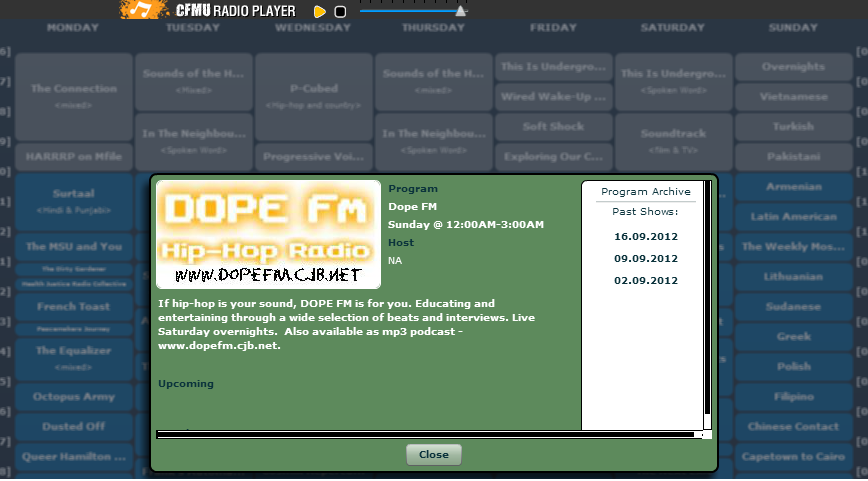Click the Dope FM Hip-Hop Radio logo
The width and height of the screenshot is (868, 481).
click(268, 234)
